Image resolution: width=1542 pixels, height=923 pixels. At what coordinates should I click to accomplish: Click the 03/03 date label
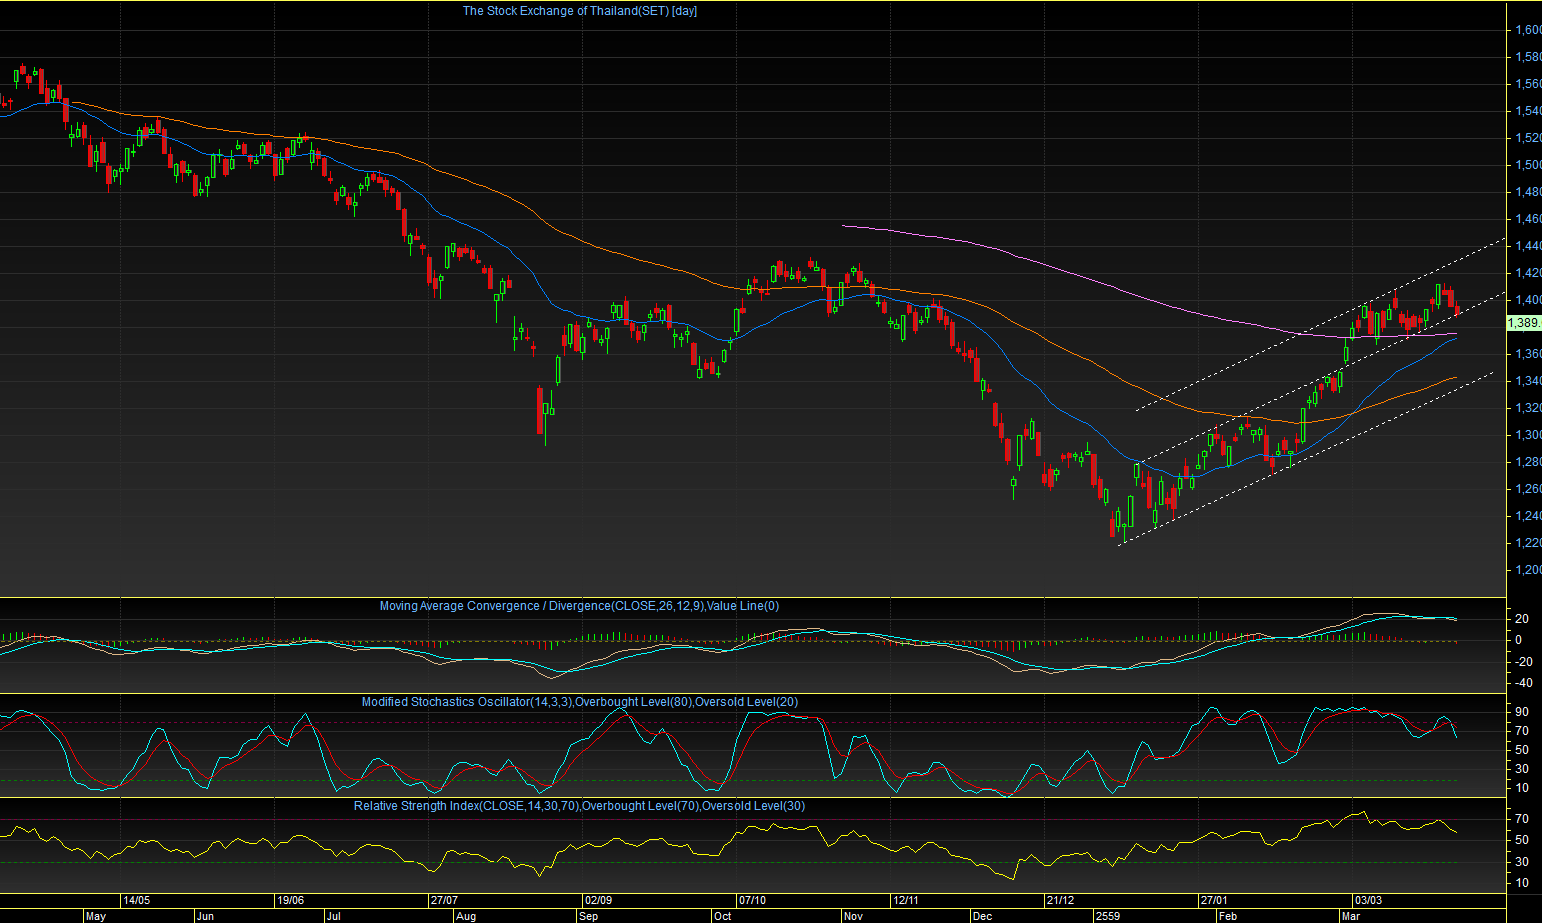tap(1368, 900)
